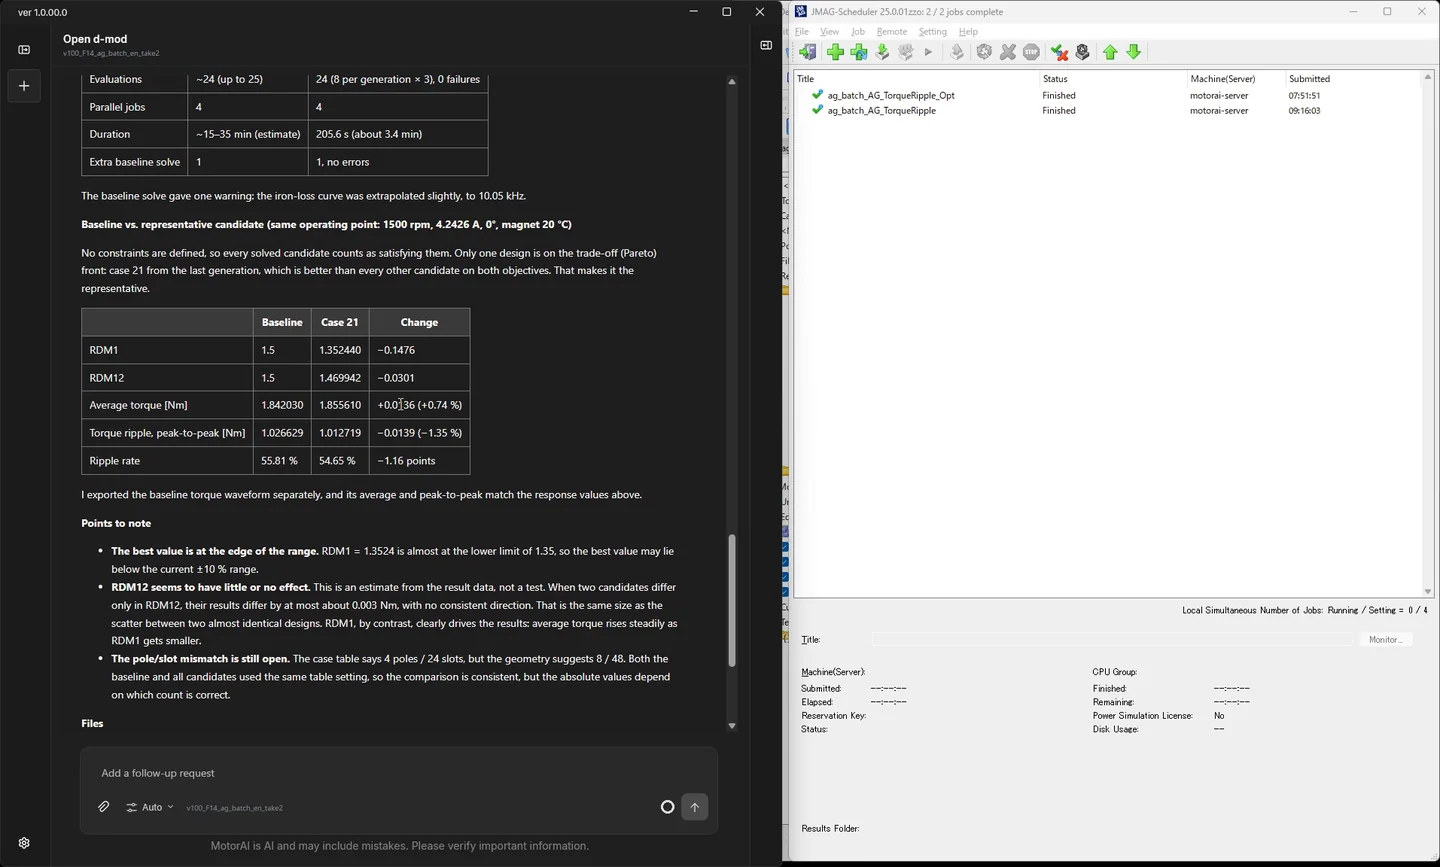
Task: Attach a file with the paperclip icon
Action: pyautogui.click(x=104, y=807)
